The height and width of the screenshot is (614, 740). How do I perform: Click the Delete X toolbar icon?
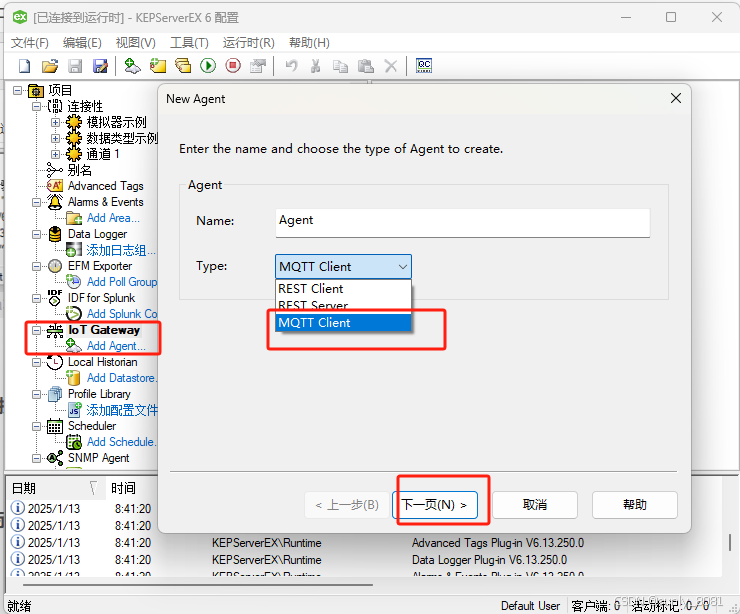click(391, 66)
